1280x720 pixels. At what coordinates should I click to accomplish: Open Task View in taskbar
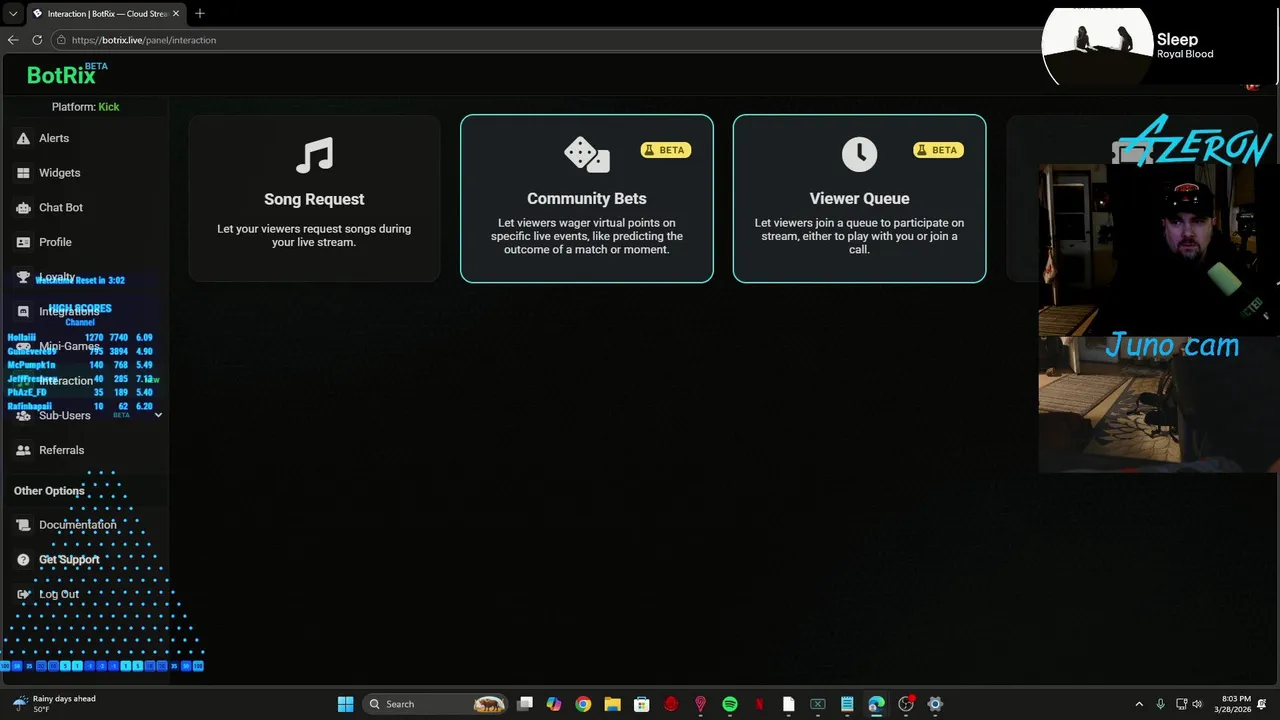525,704
